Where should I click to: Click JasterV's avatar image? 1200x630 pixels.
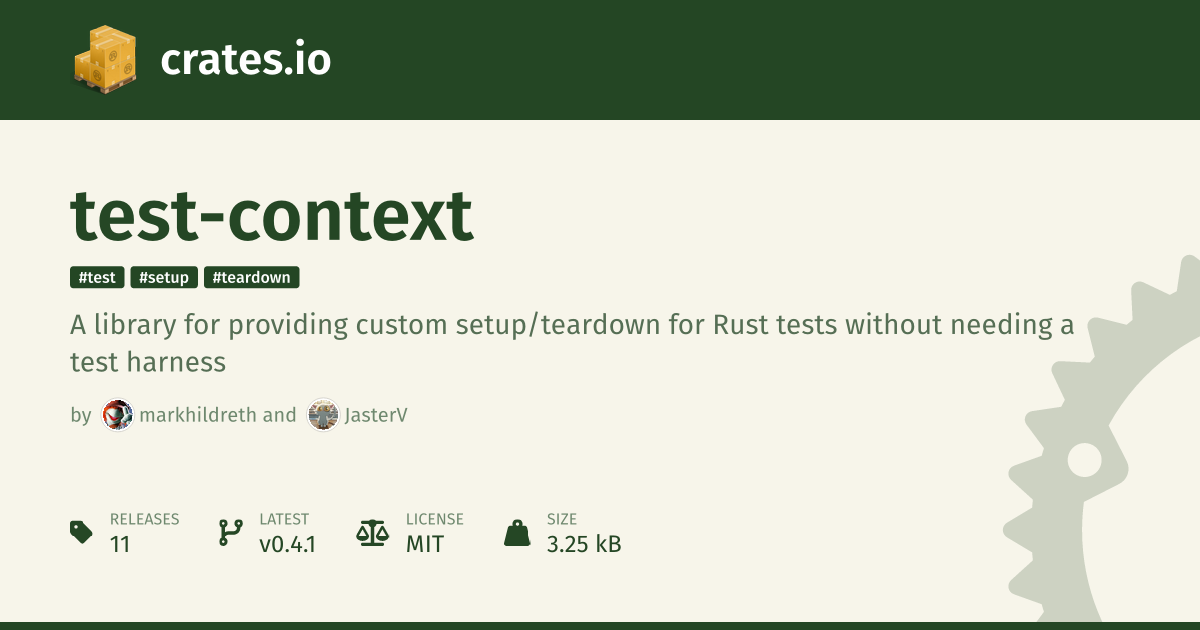tap(323, 415)
